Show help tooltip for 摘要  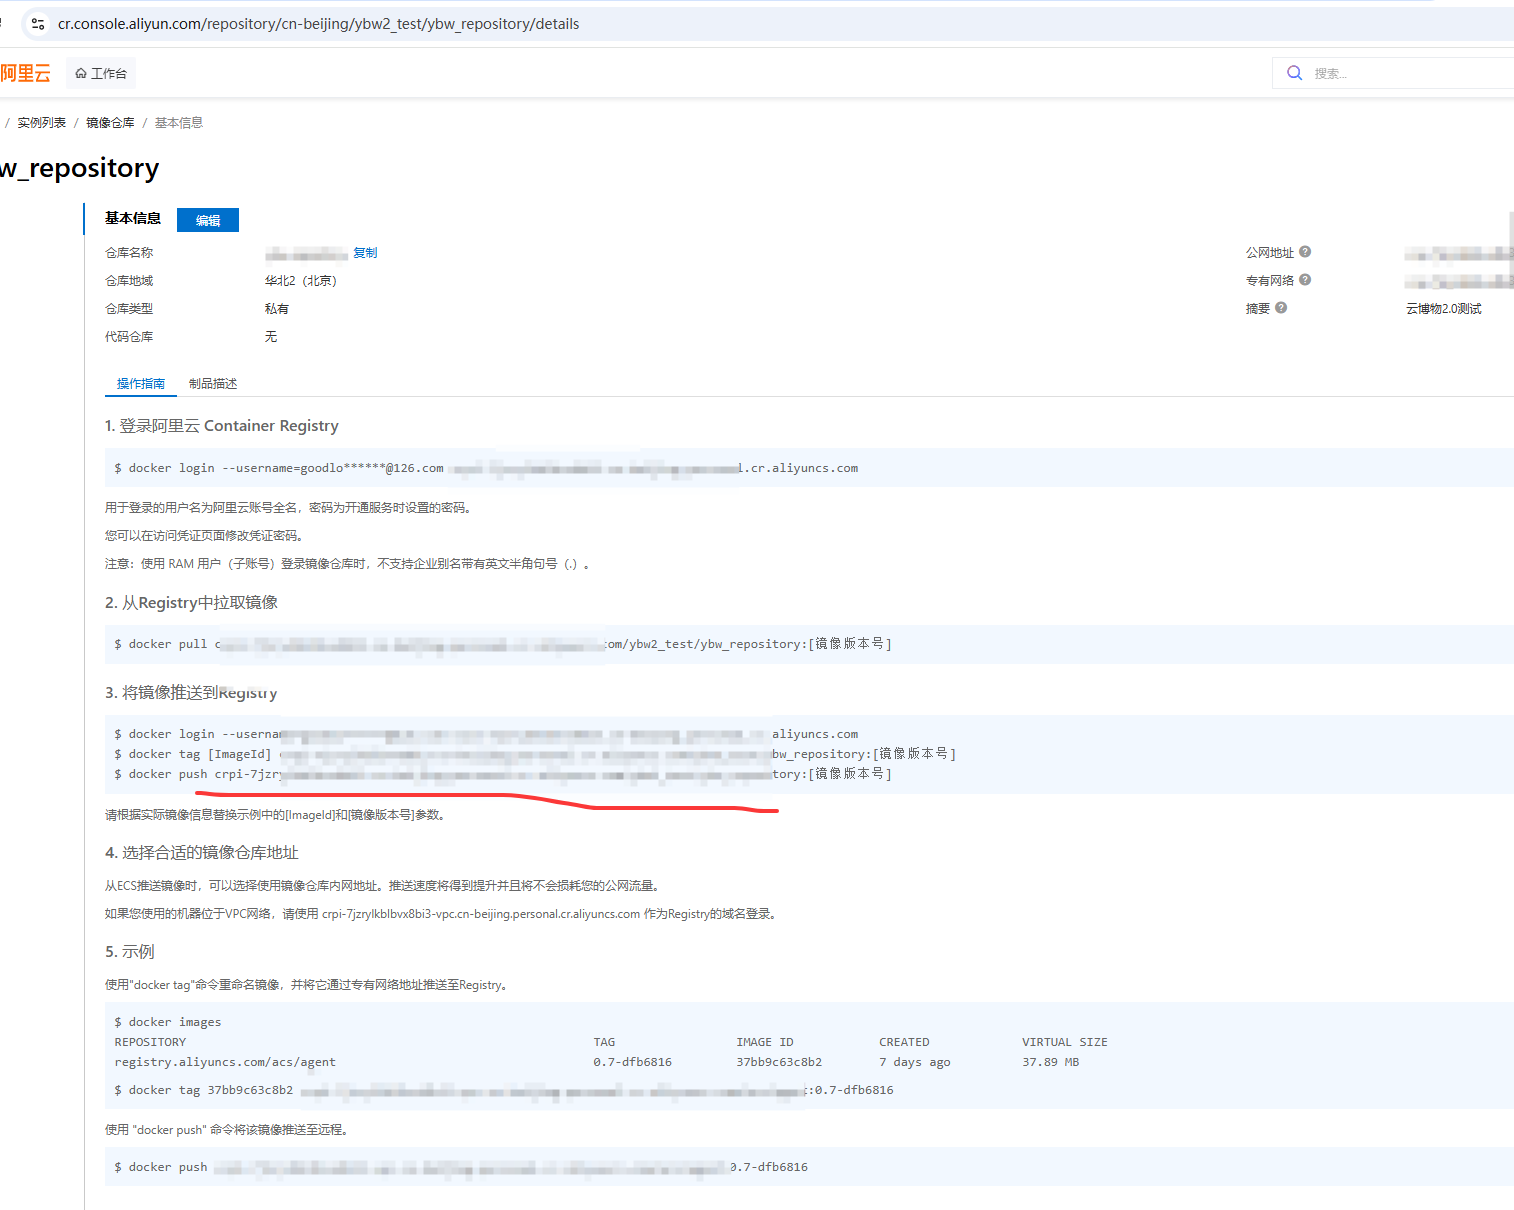[1281, 308]
